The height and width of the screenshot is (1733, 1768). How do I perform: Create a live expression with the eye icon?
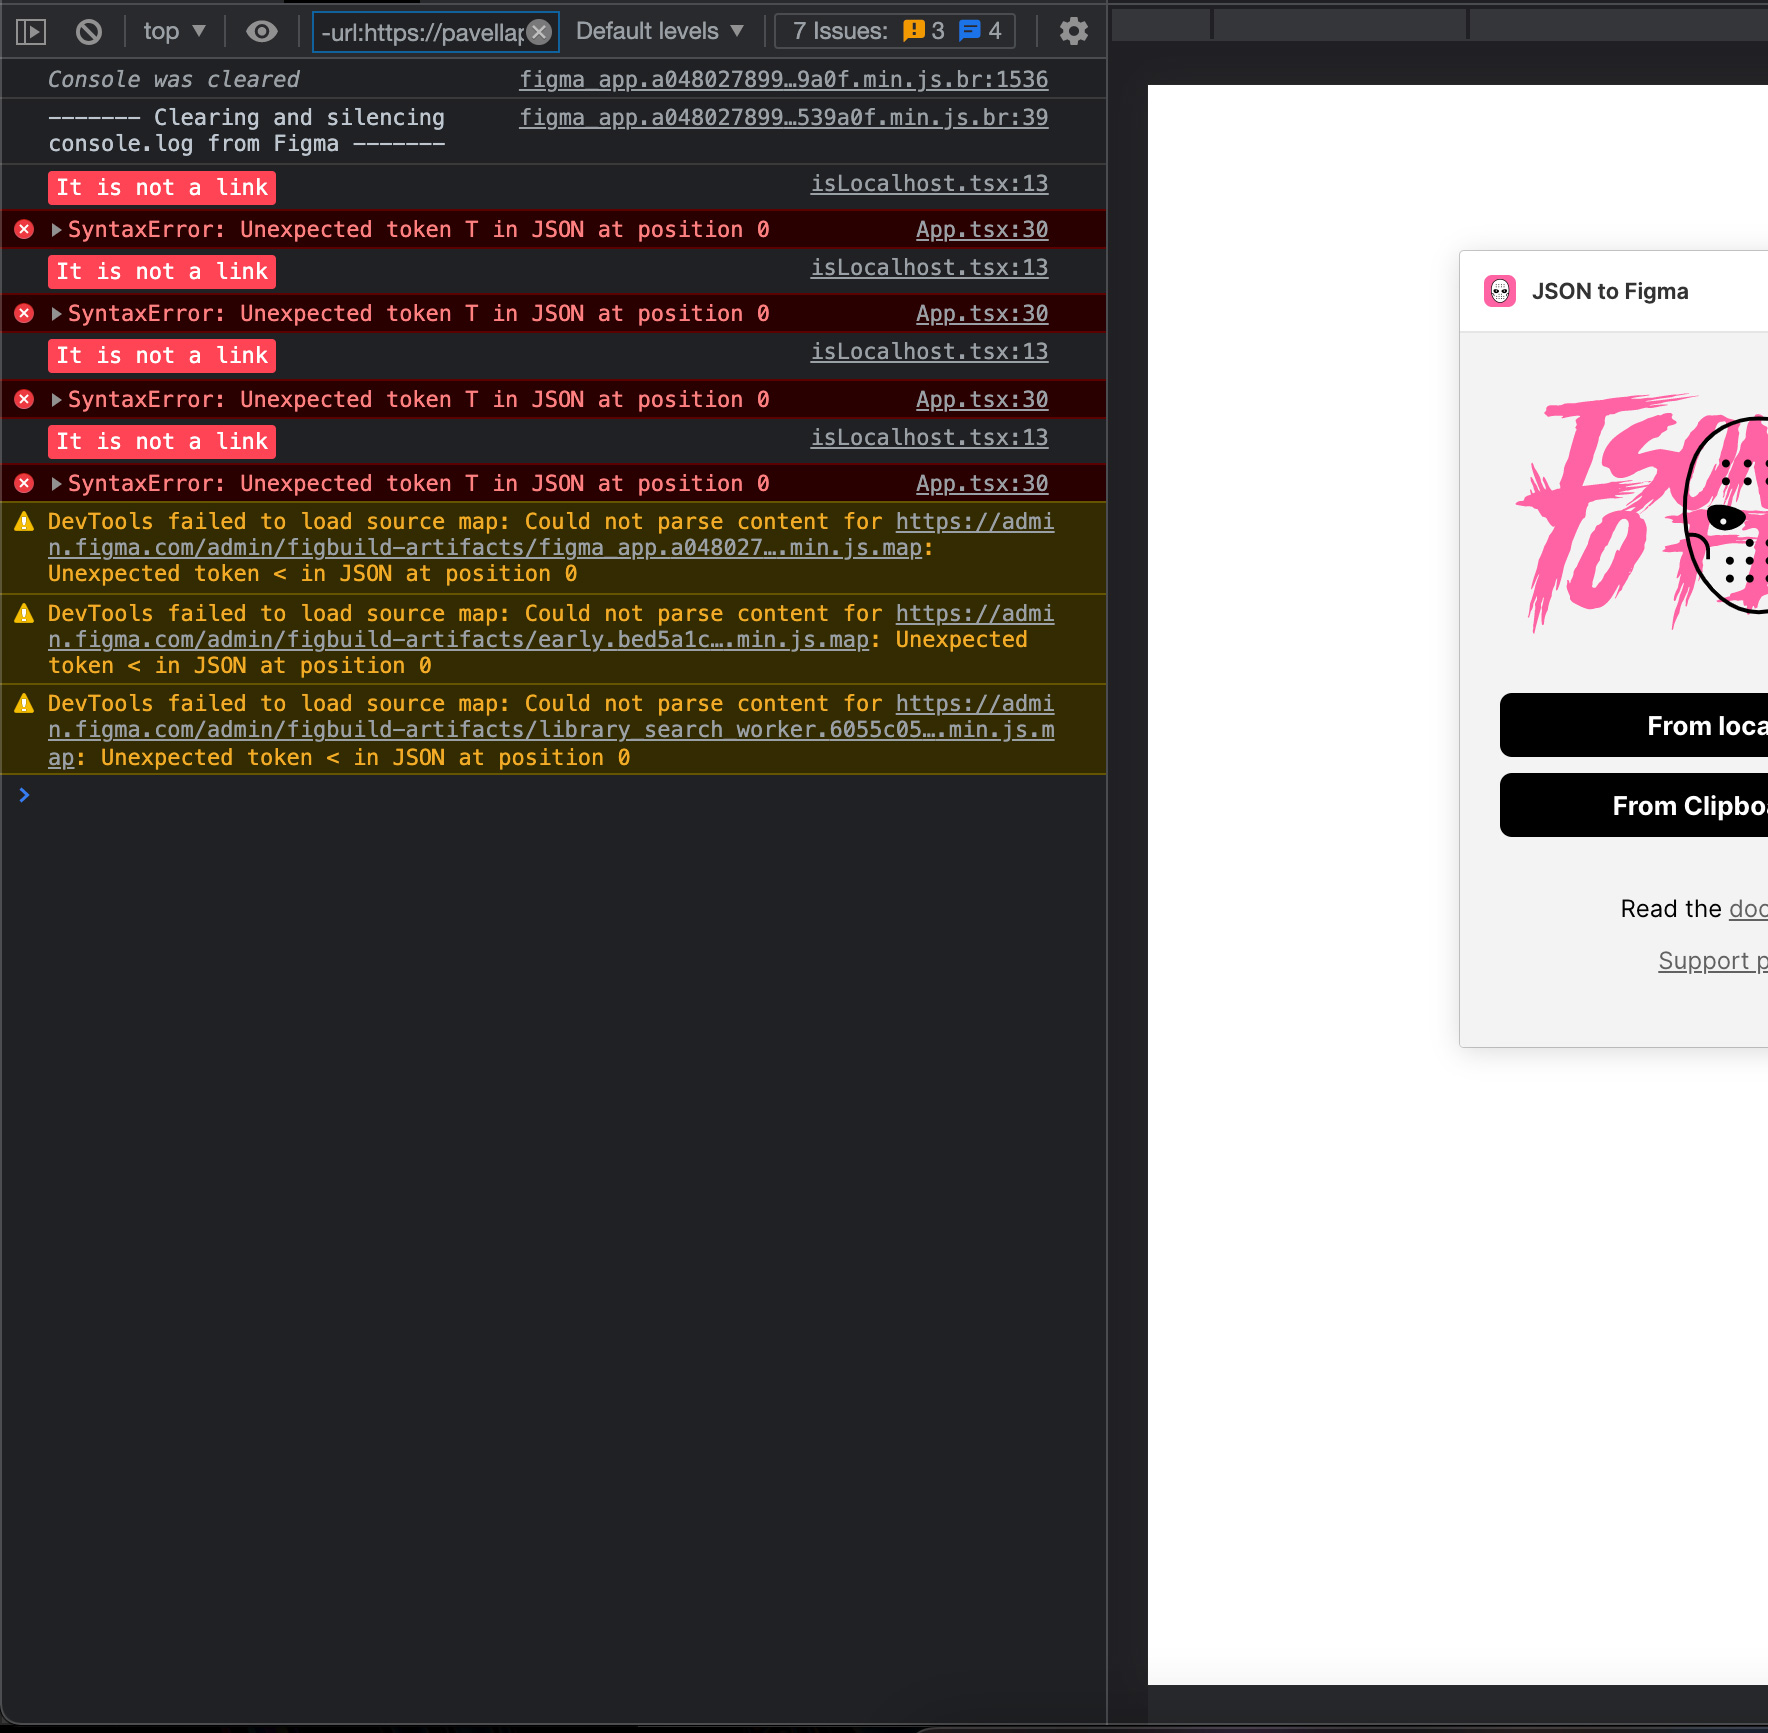(x=262, y=31)
